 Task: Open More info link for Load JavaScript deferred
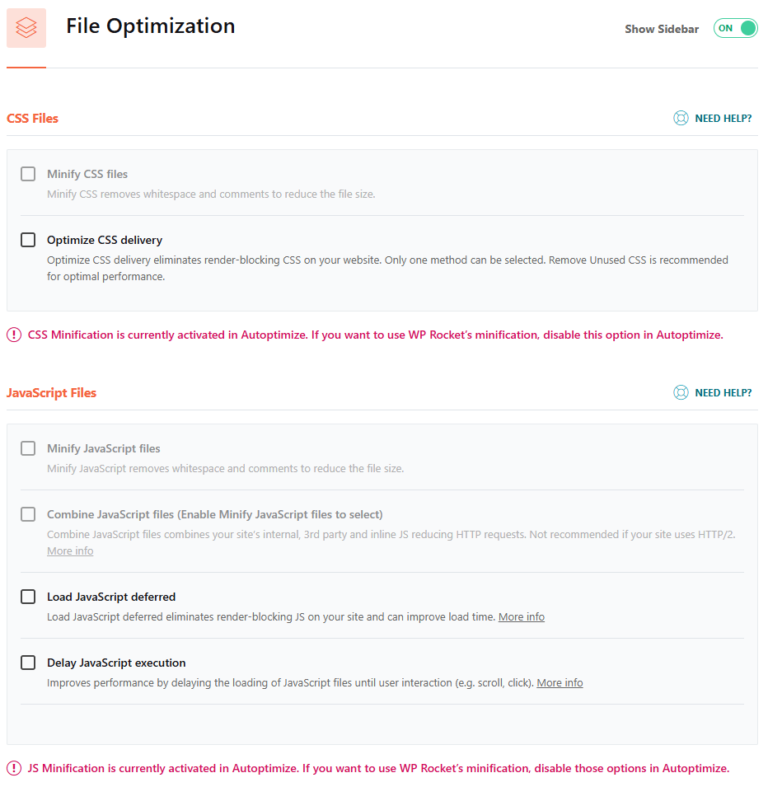521,617
